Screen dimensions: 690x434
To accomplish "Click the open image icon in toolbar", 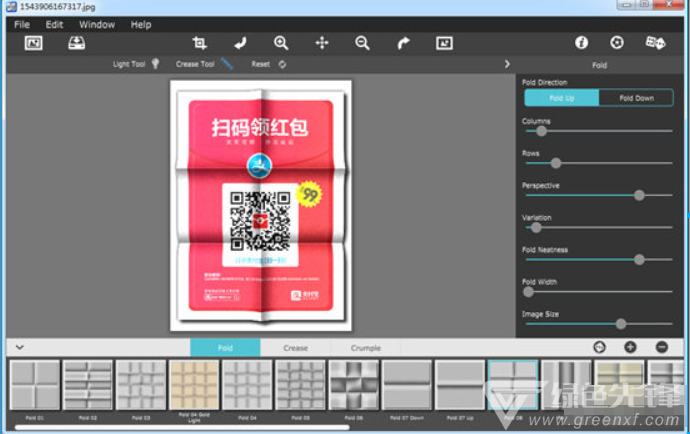I will [x=33, y=43].
